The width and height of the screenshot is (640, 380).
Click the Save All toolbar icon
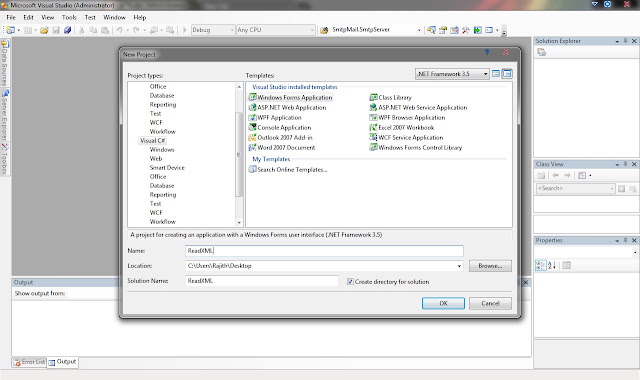68,30
